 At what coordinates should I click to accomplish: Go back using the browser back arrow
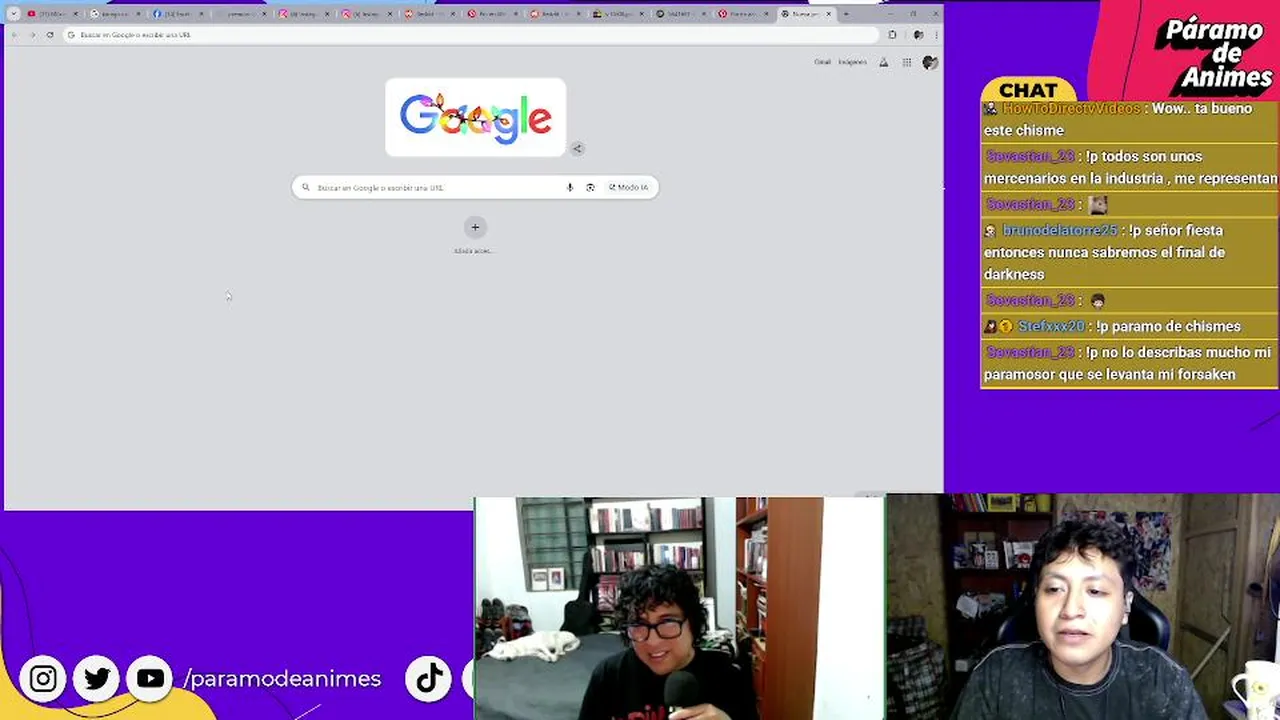[14, 35]
